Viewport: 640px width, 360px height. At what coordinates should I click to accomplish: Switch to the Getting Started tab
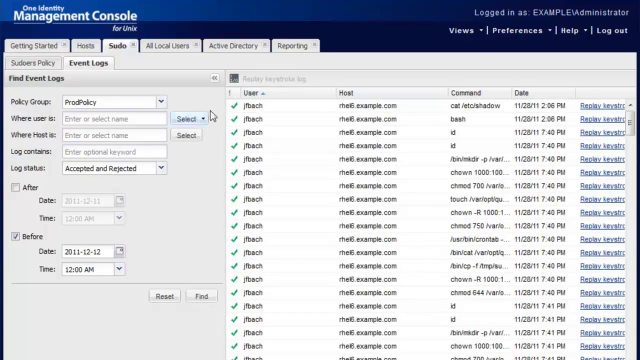click(x=34, y=46)
